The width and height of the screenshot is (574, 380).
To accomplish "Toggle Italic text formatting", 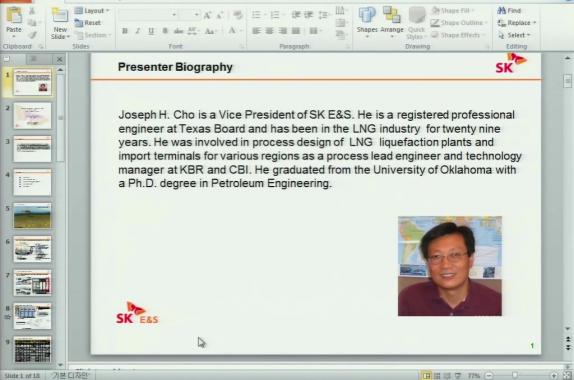I will coord(138,31).
